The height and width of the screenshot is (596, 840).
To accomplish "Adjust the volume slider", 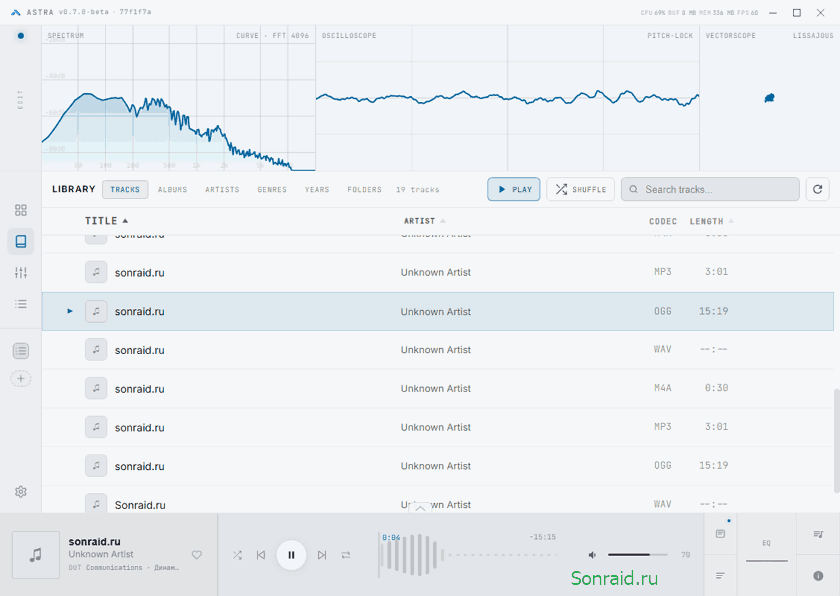I will click(638, 555).
